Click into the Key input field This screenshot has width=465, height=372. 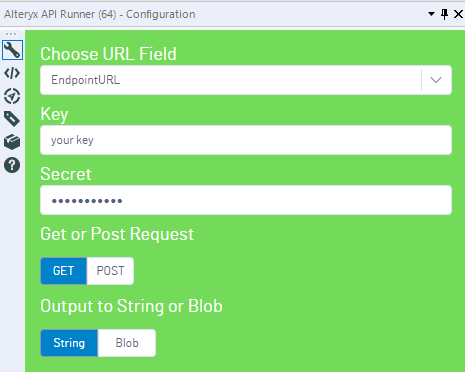pyautogui.click(x=246, y=140)
